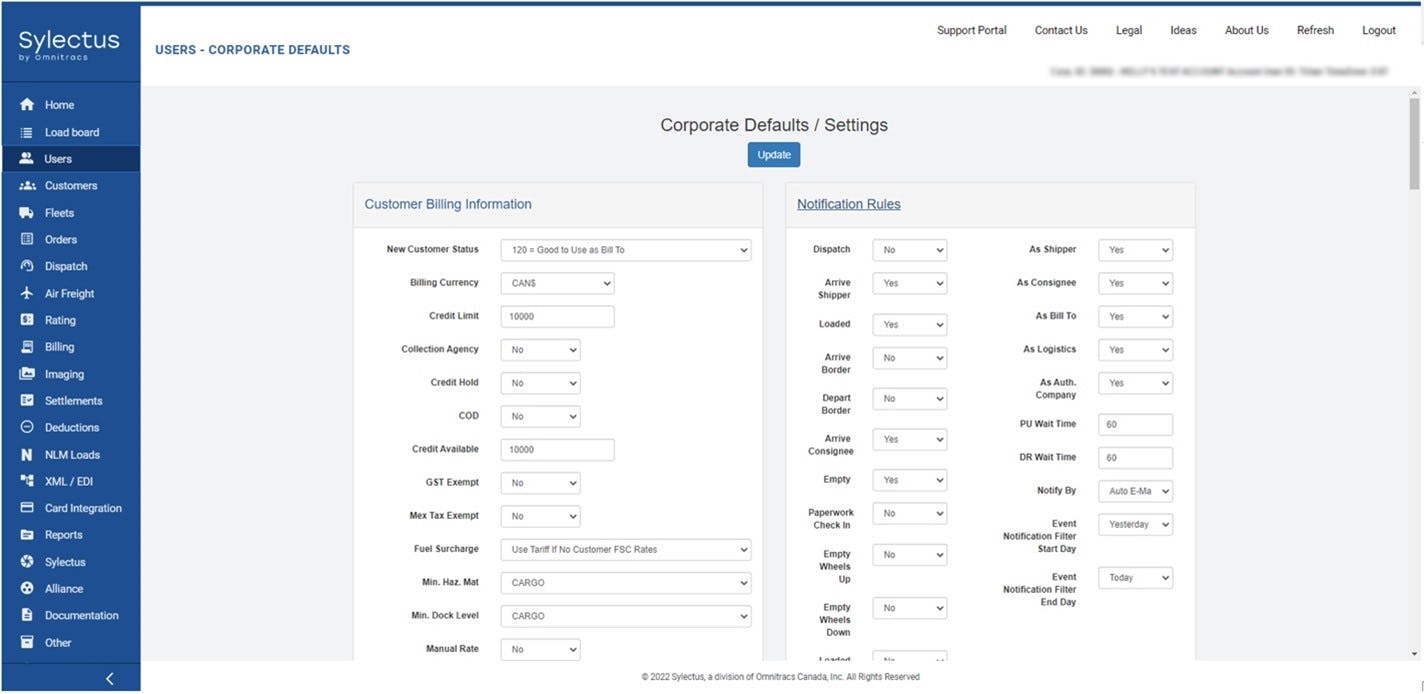The height and width of the screenshot is (694, 1424).
Task: Open the Air Freight sidebar link
Action: click(70, 294)
